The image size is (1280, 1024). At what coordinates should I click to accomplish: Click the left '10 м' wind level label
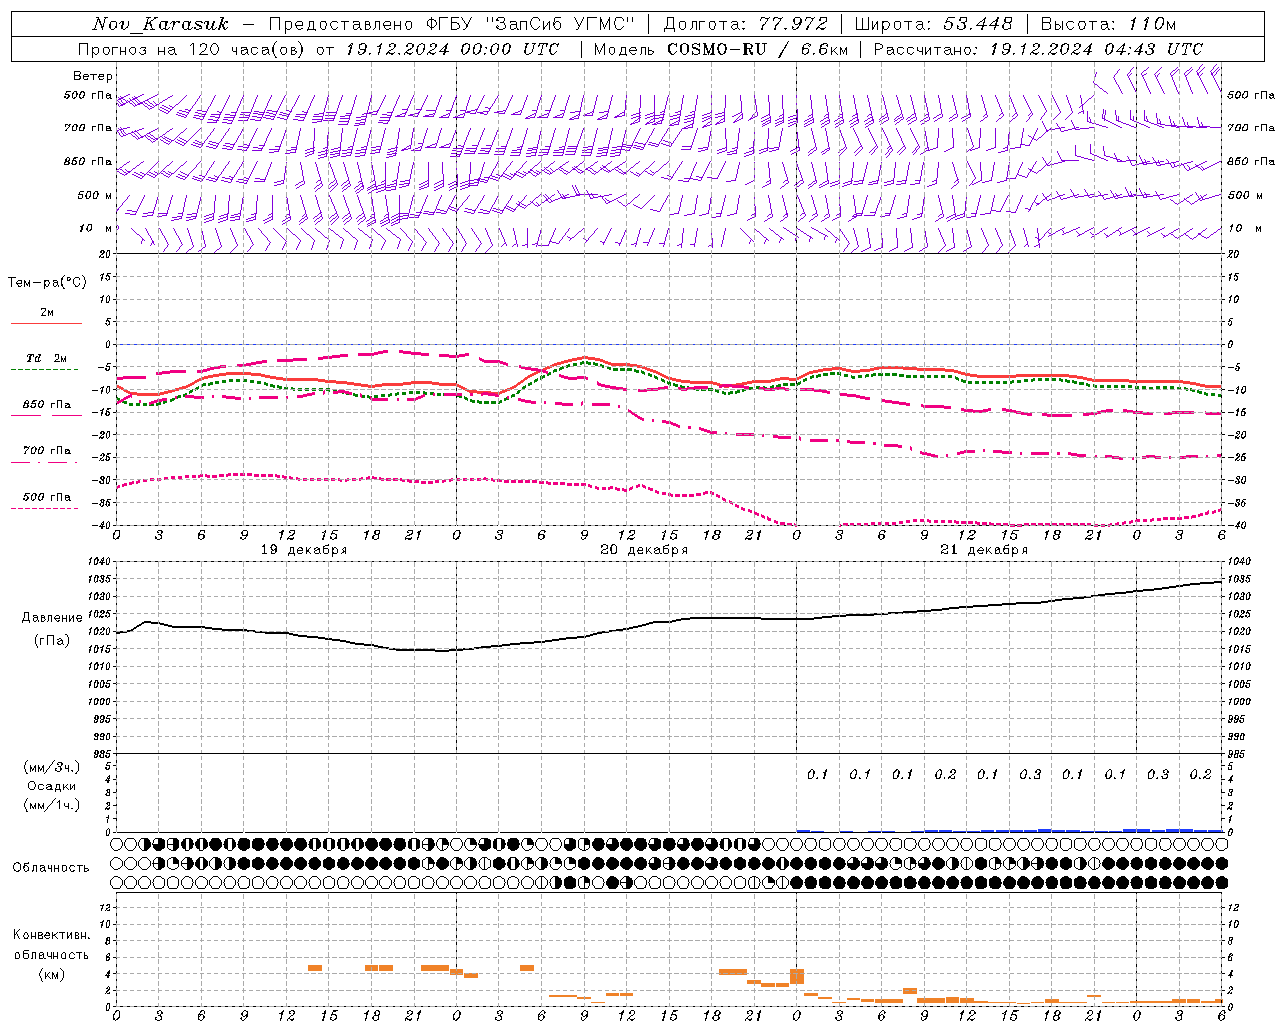96,228
